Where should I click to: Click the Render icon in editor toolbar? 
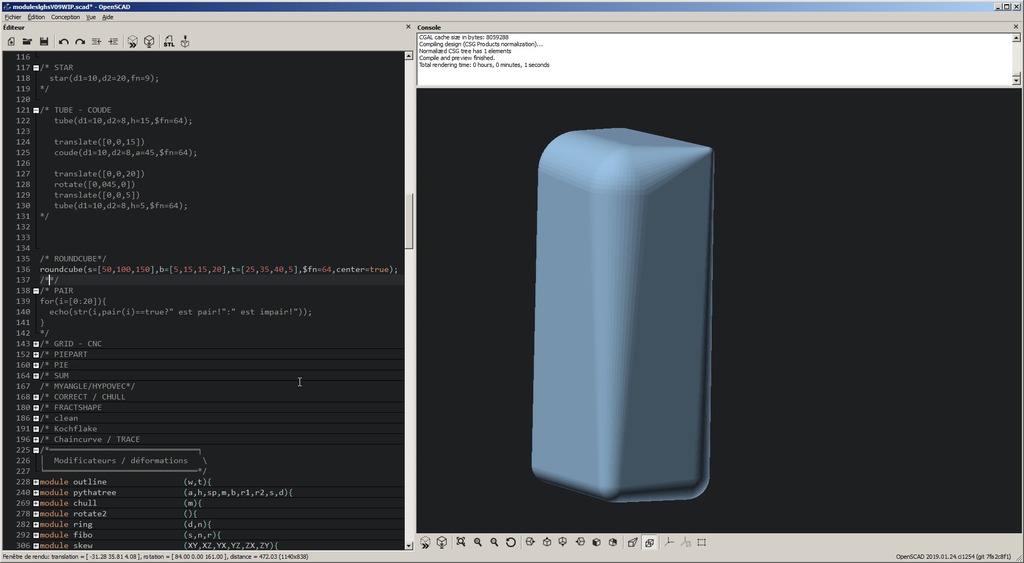pyautogui.click(x=149, y=42)
